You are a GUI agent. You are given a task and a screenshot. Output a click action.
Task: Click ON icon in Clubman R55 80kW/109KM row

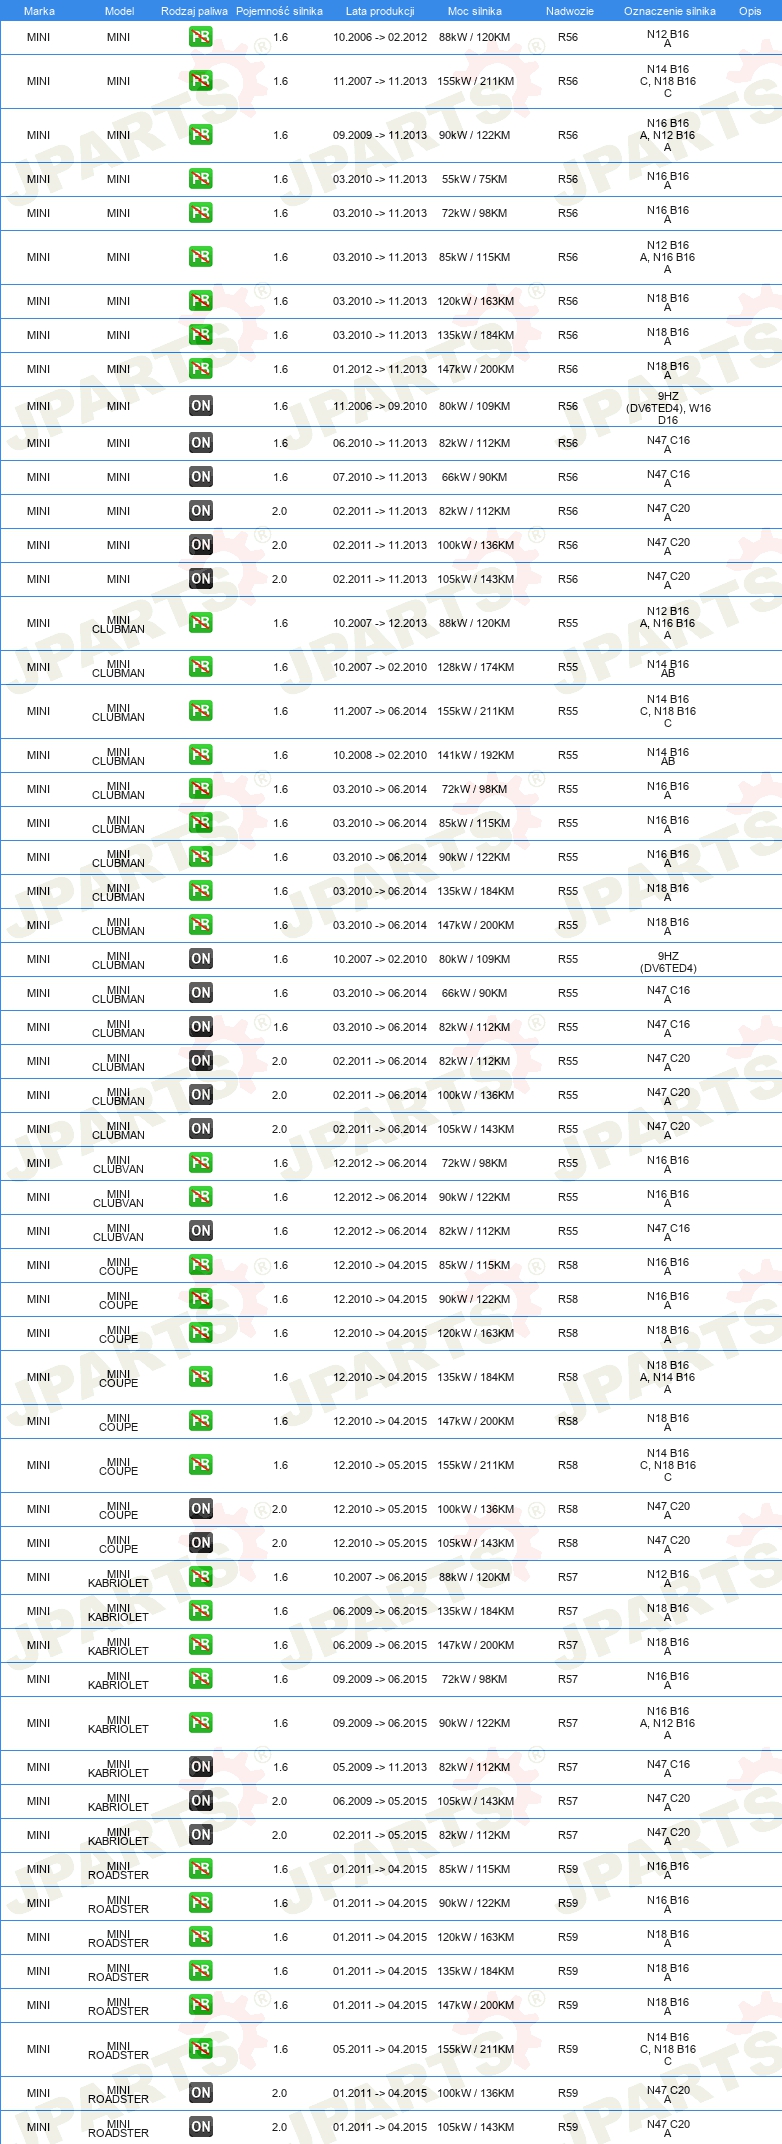point(200,959)
